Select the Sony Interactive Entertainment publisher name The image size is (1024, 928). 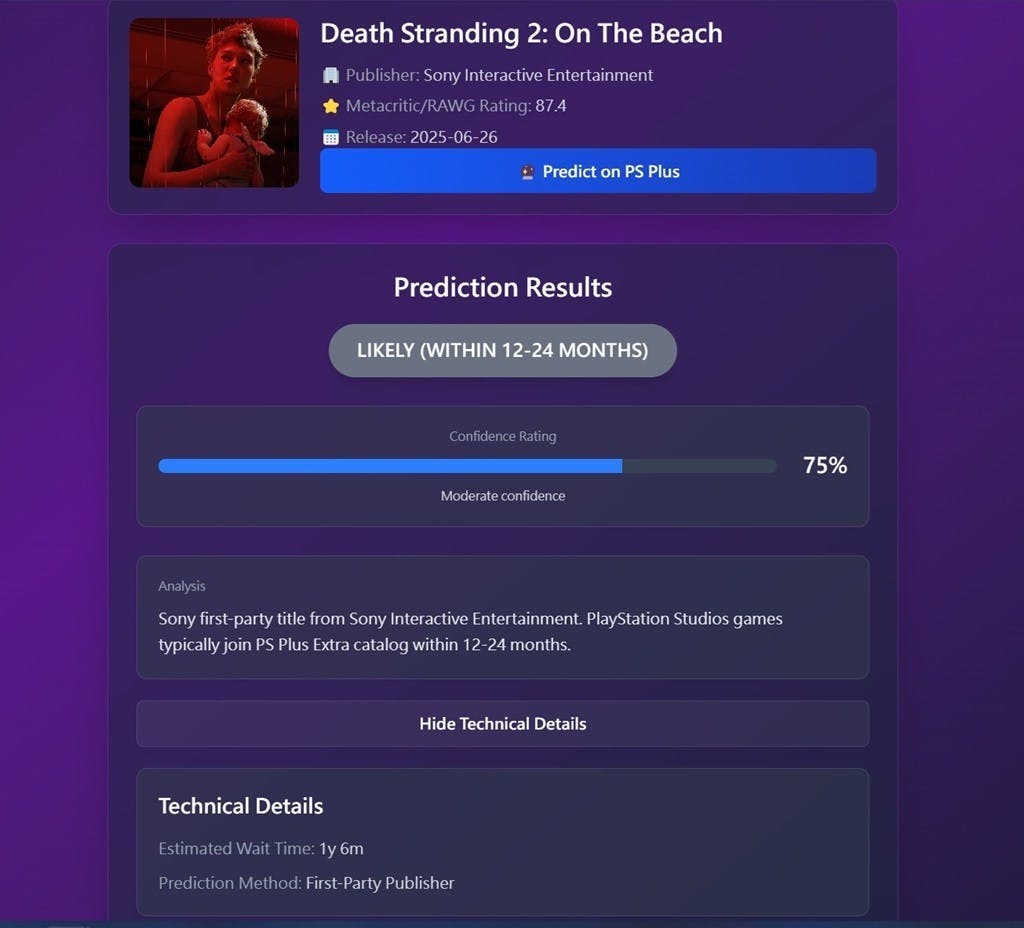[538, 75]
